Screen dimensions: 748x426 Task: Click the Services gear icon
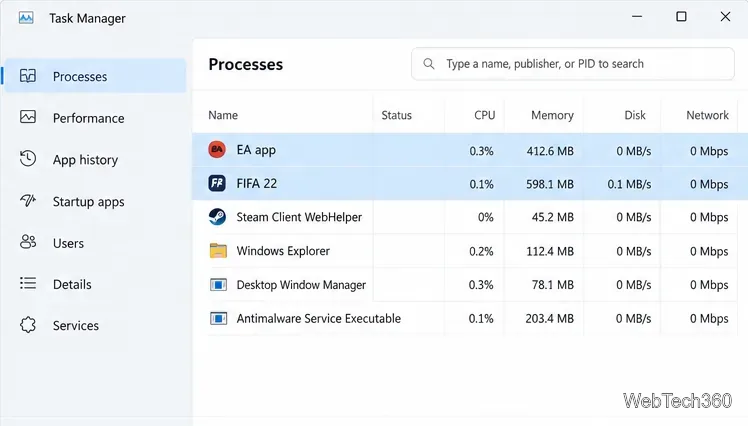click(x=28, y=325)
